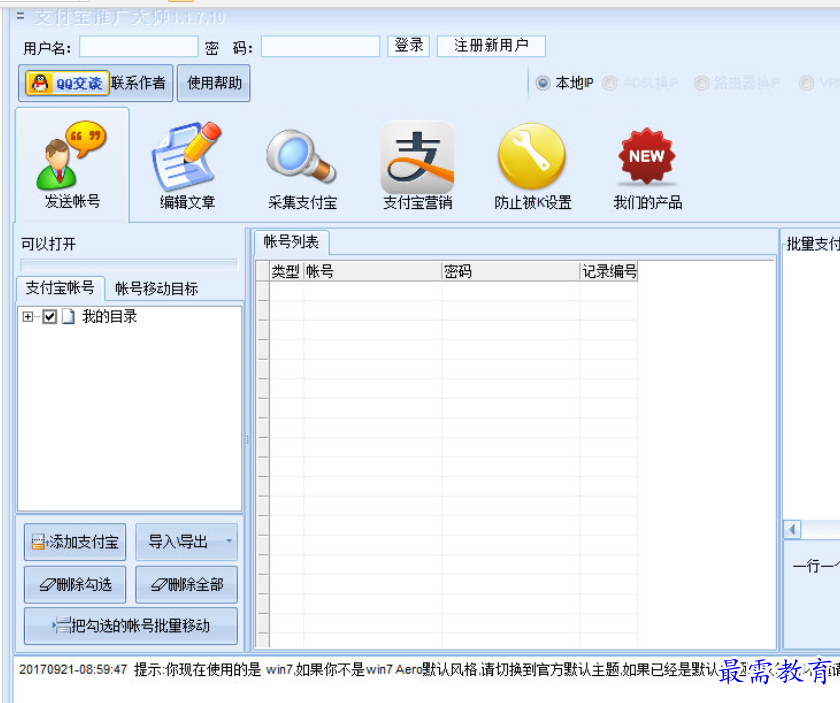Click the 联系作者 contact author button
This screenshot has height=703, width=840.
point(138,83)
